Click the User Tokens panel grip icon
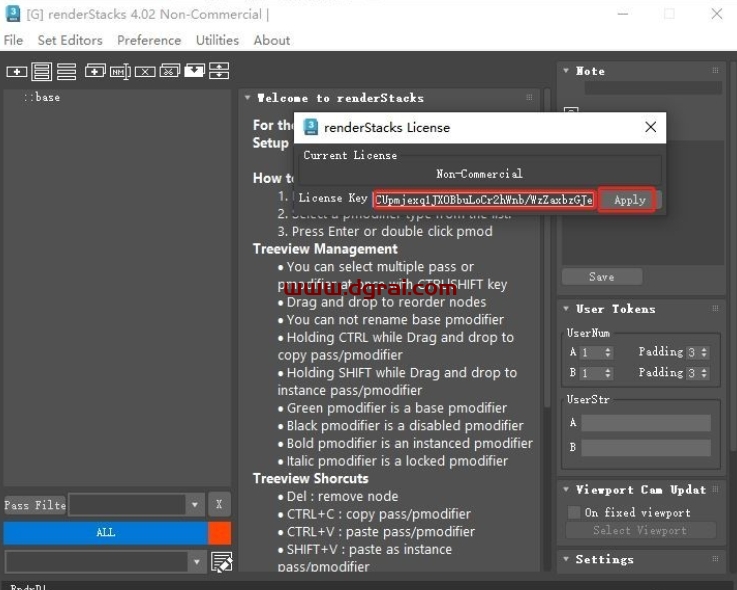The image size is (737, 590). pyautogui.click(x=715, y=308)
